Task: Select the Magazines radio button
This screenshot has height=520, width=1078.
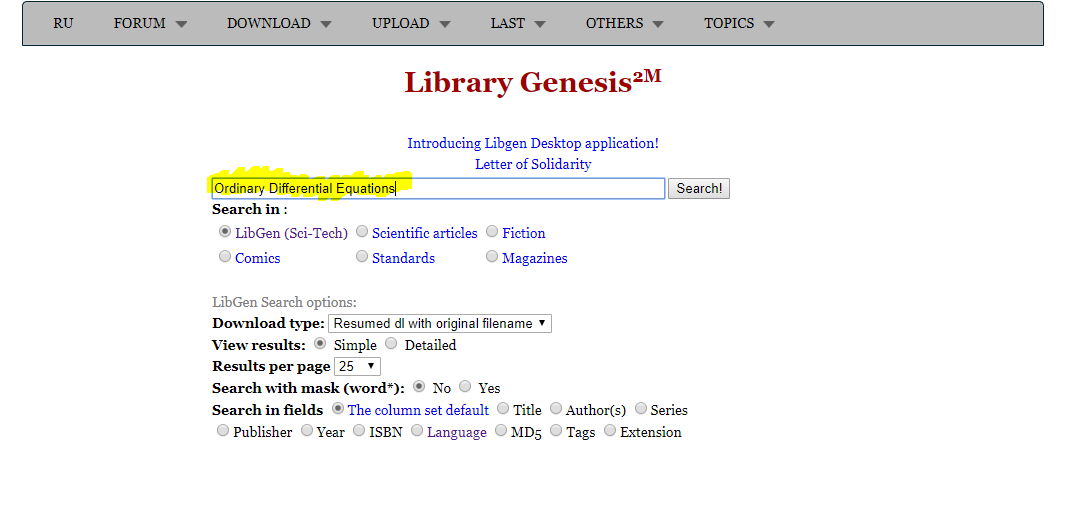Action: pyautogui.click(x=492, y=257)
